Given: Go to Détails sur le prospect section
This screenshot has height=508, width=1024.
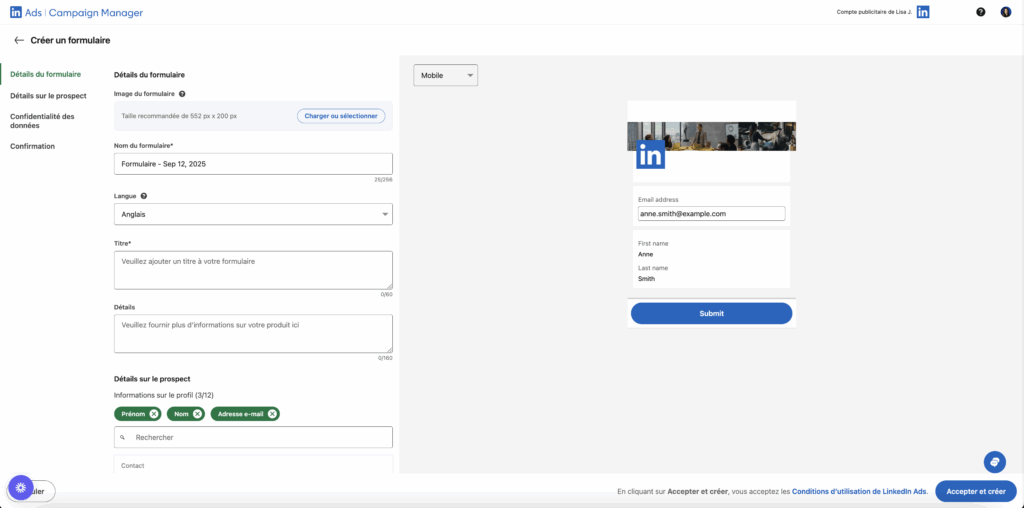Looking at the screenshot, I should point(48,96).
